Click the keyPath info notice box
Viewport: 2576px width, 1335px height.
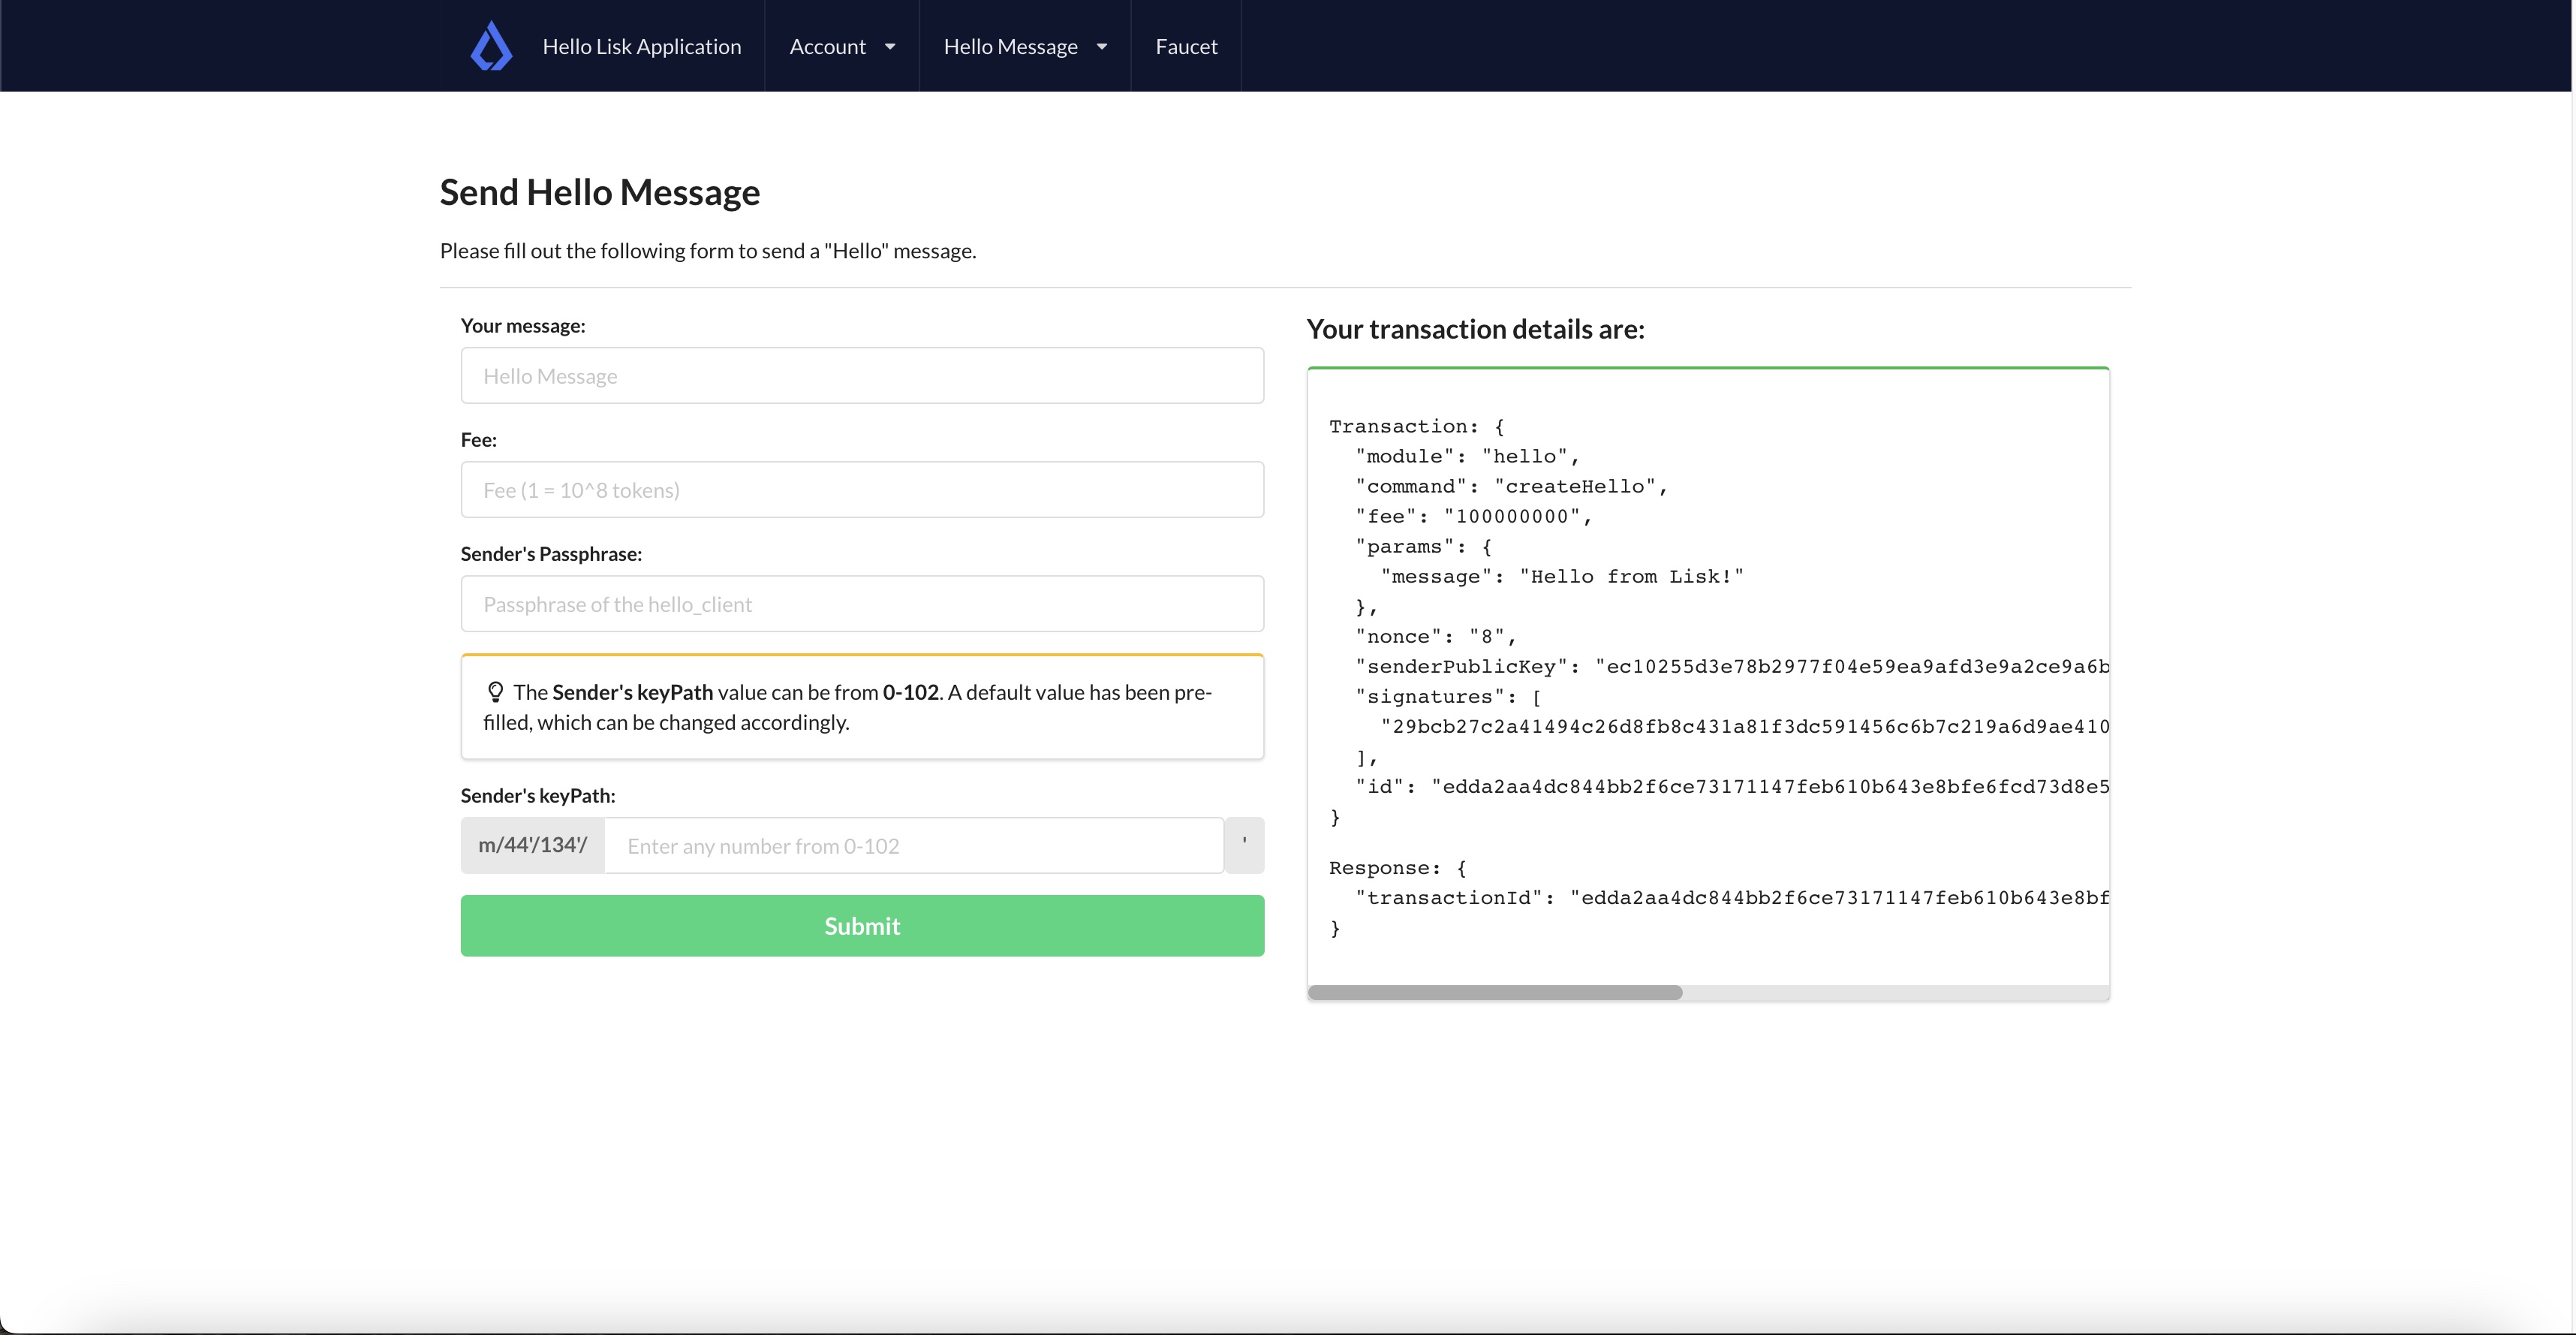click(862, 707)
